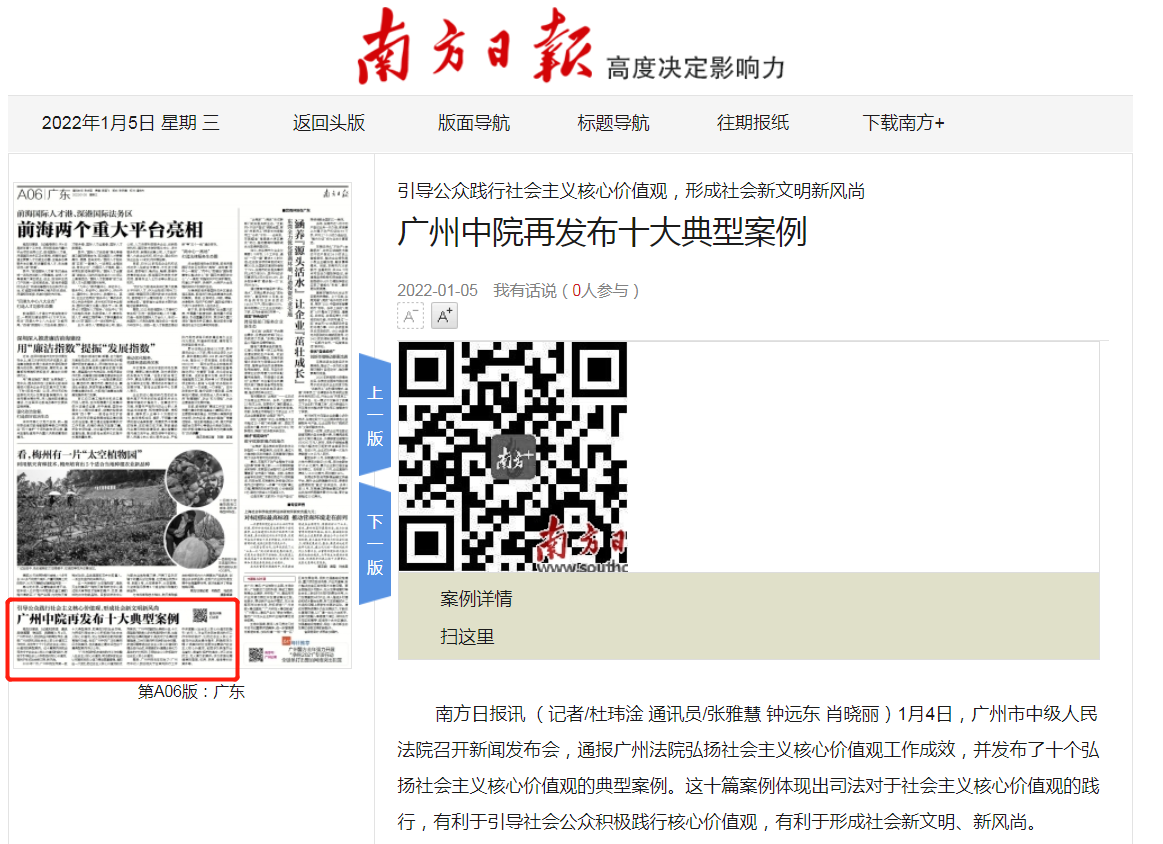Open the 我有话说 comments link
Image resolution: width=1163 pixels, height=844 pixels.
(524, 291)
